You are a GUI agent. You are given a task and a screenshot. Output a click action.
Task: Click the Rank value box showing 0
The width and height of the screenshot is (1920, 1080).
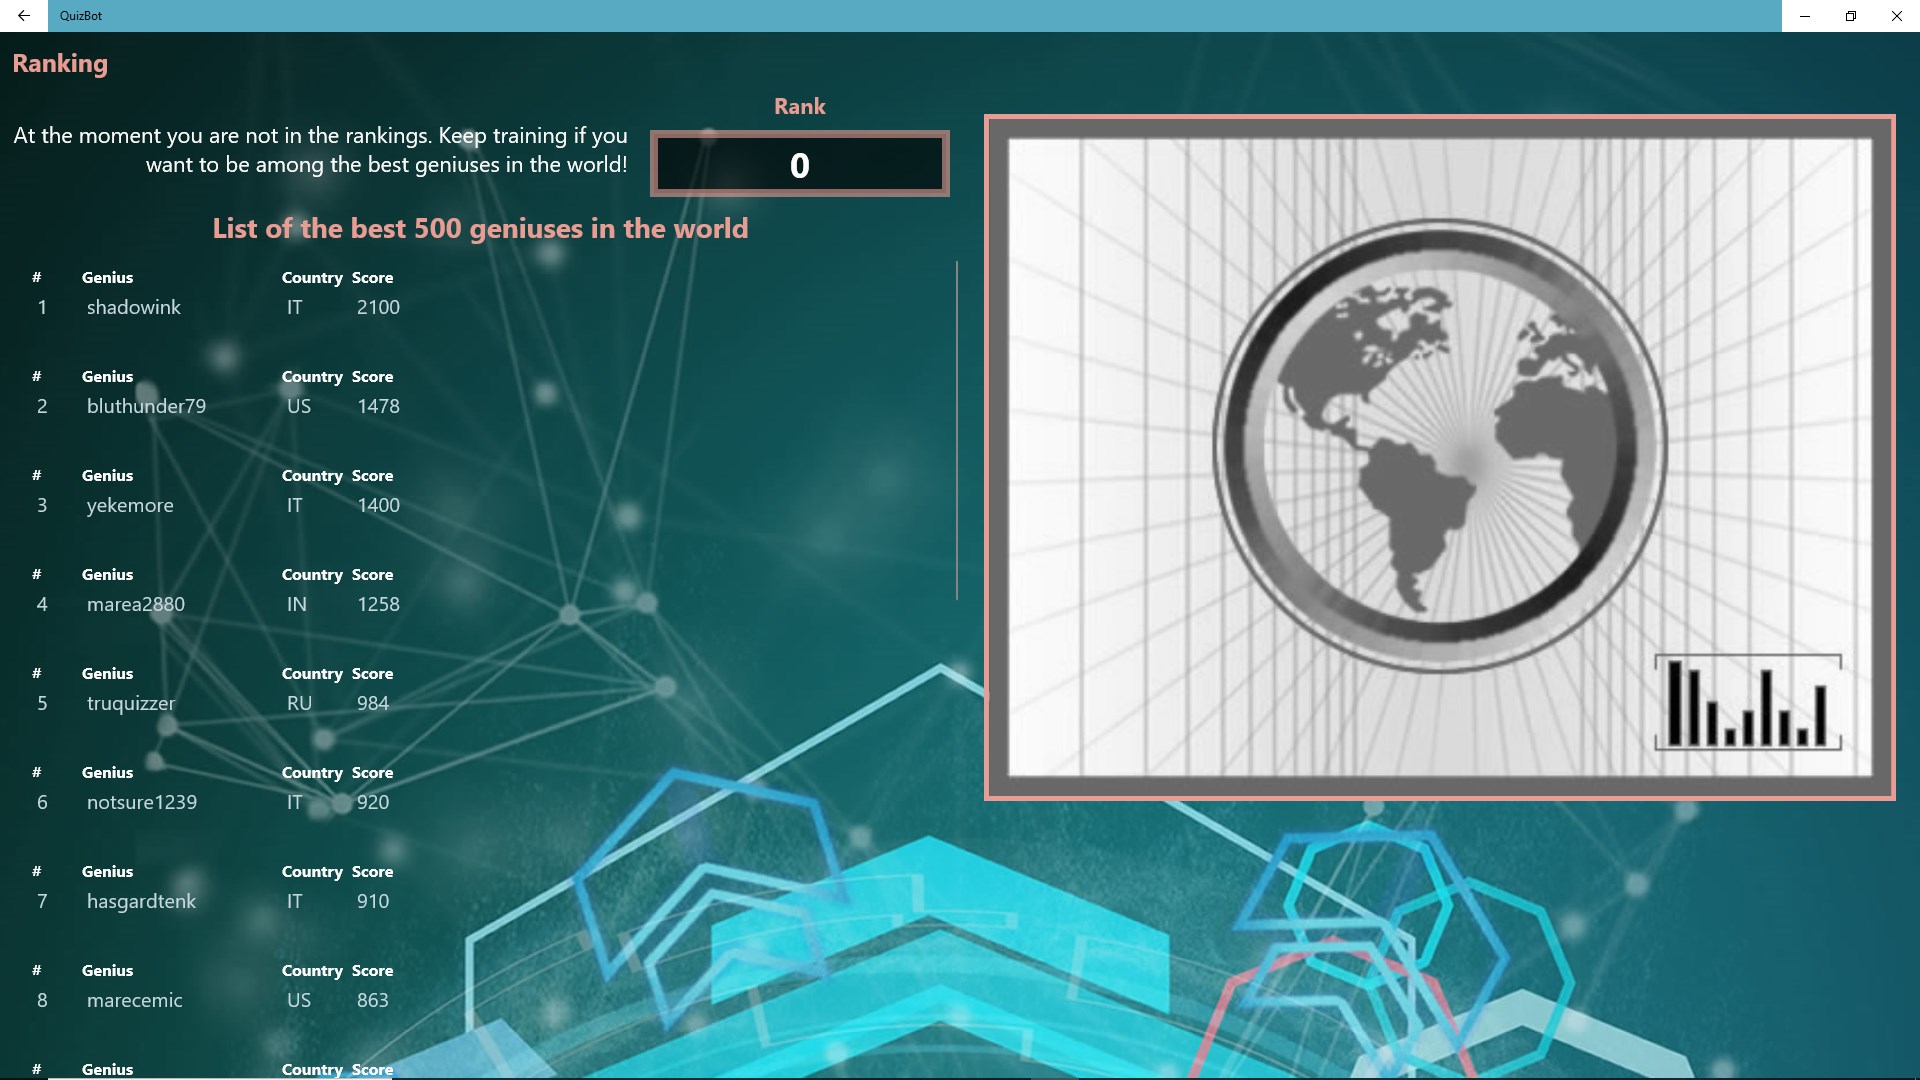tap(799, 164)
